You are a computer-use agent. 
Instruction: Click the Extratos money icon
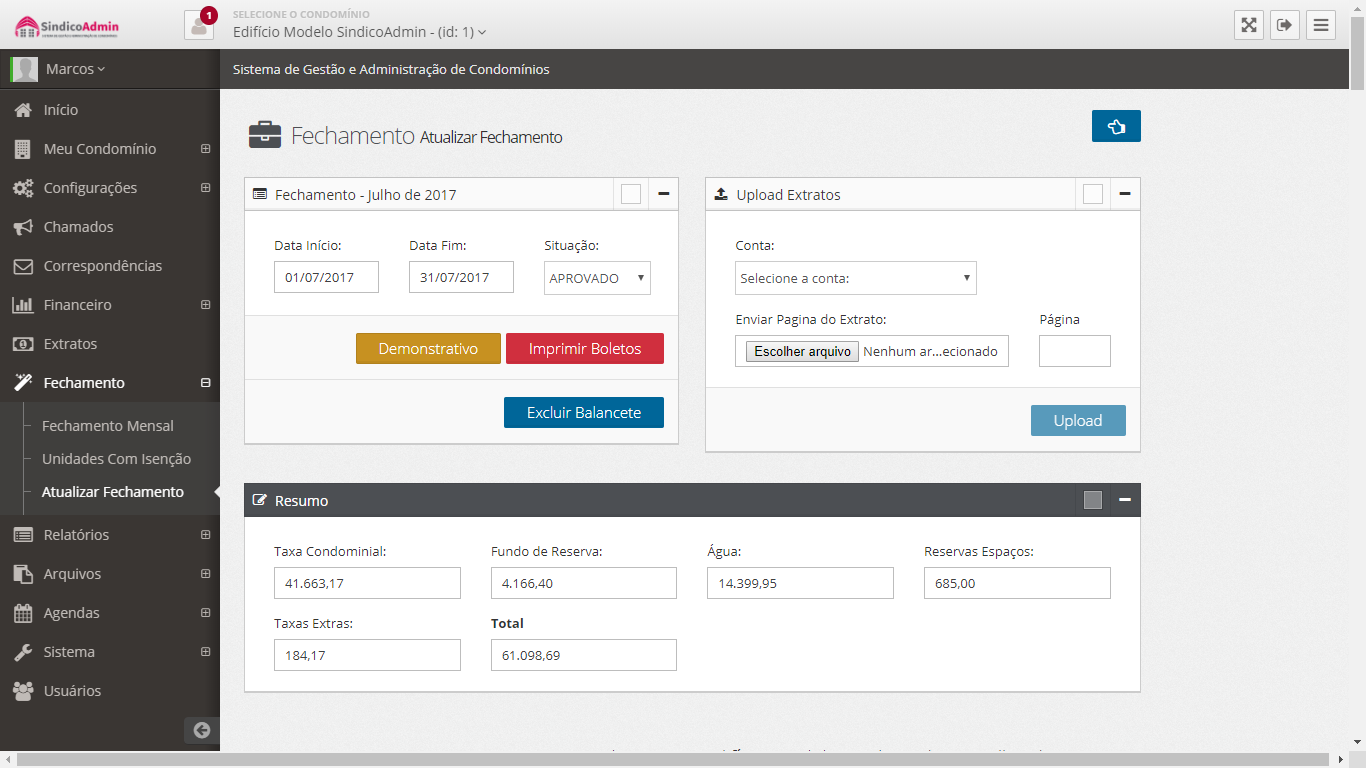coord(23,344)
